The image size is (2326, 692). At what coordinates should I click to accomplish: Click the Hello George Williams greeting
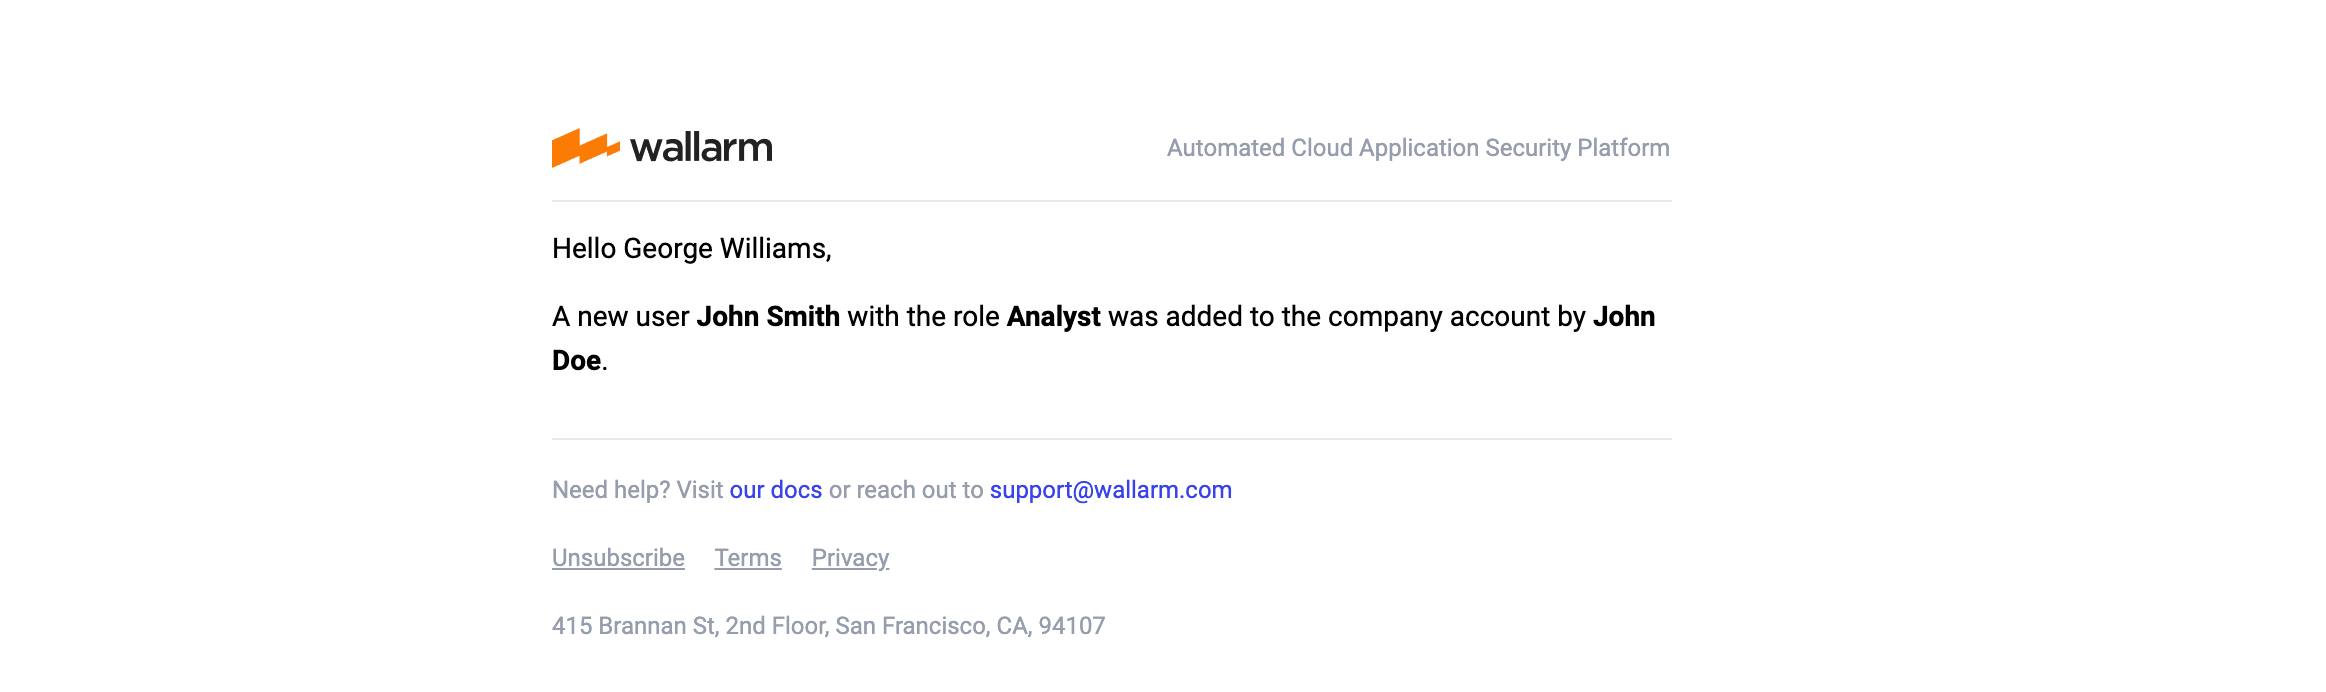tap(691, 248)
